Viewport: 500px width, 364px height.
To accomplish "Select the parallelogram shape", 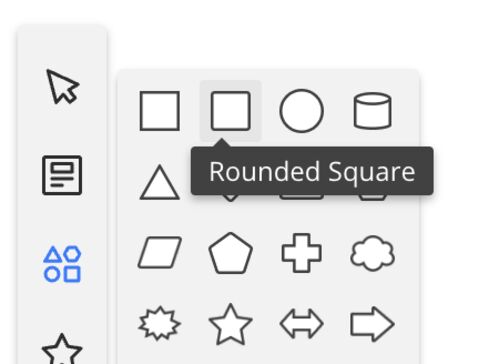I will click(x=160, y=253).
